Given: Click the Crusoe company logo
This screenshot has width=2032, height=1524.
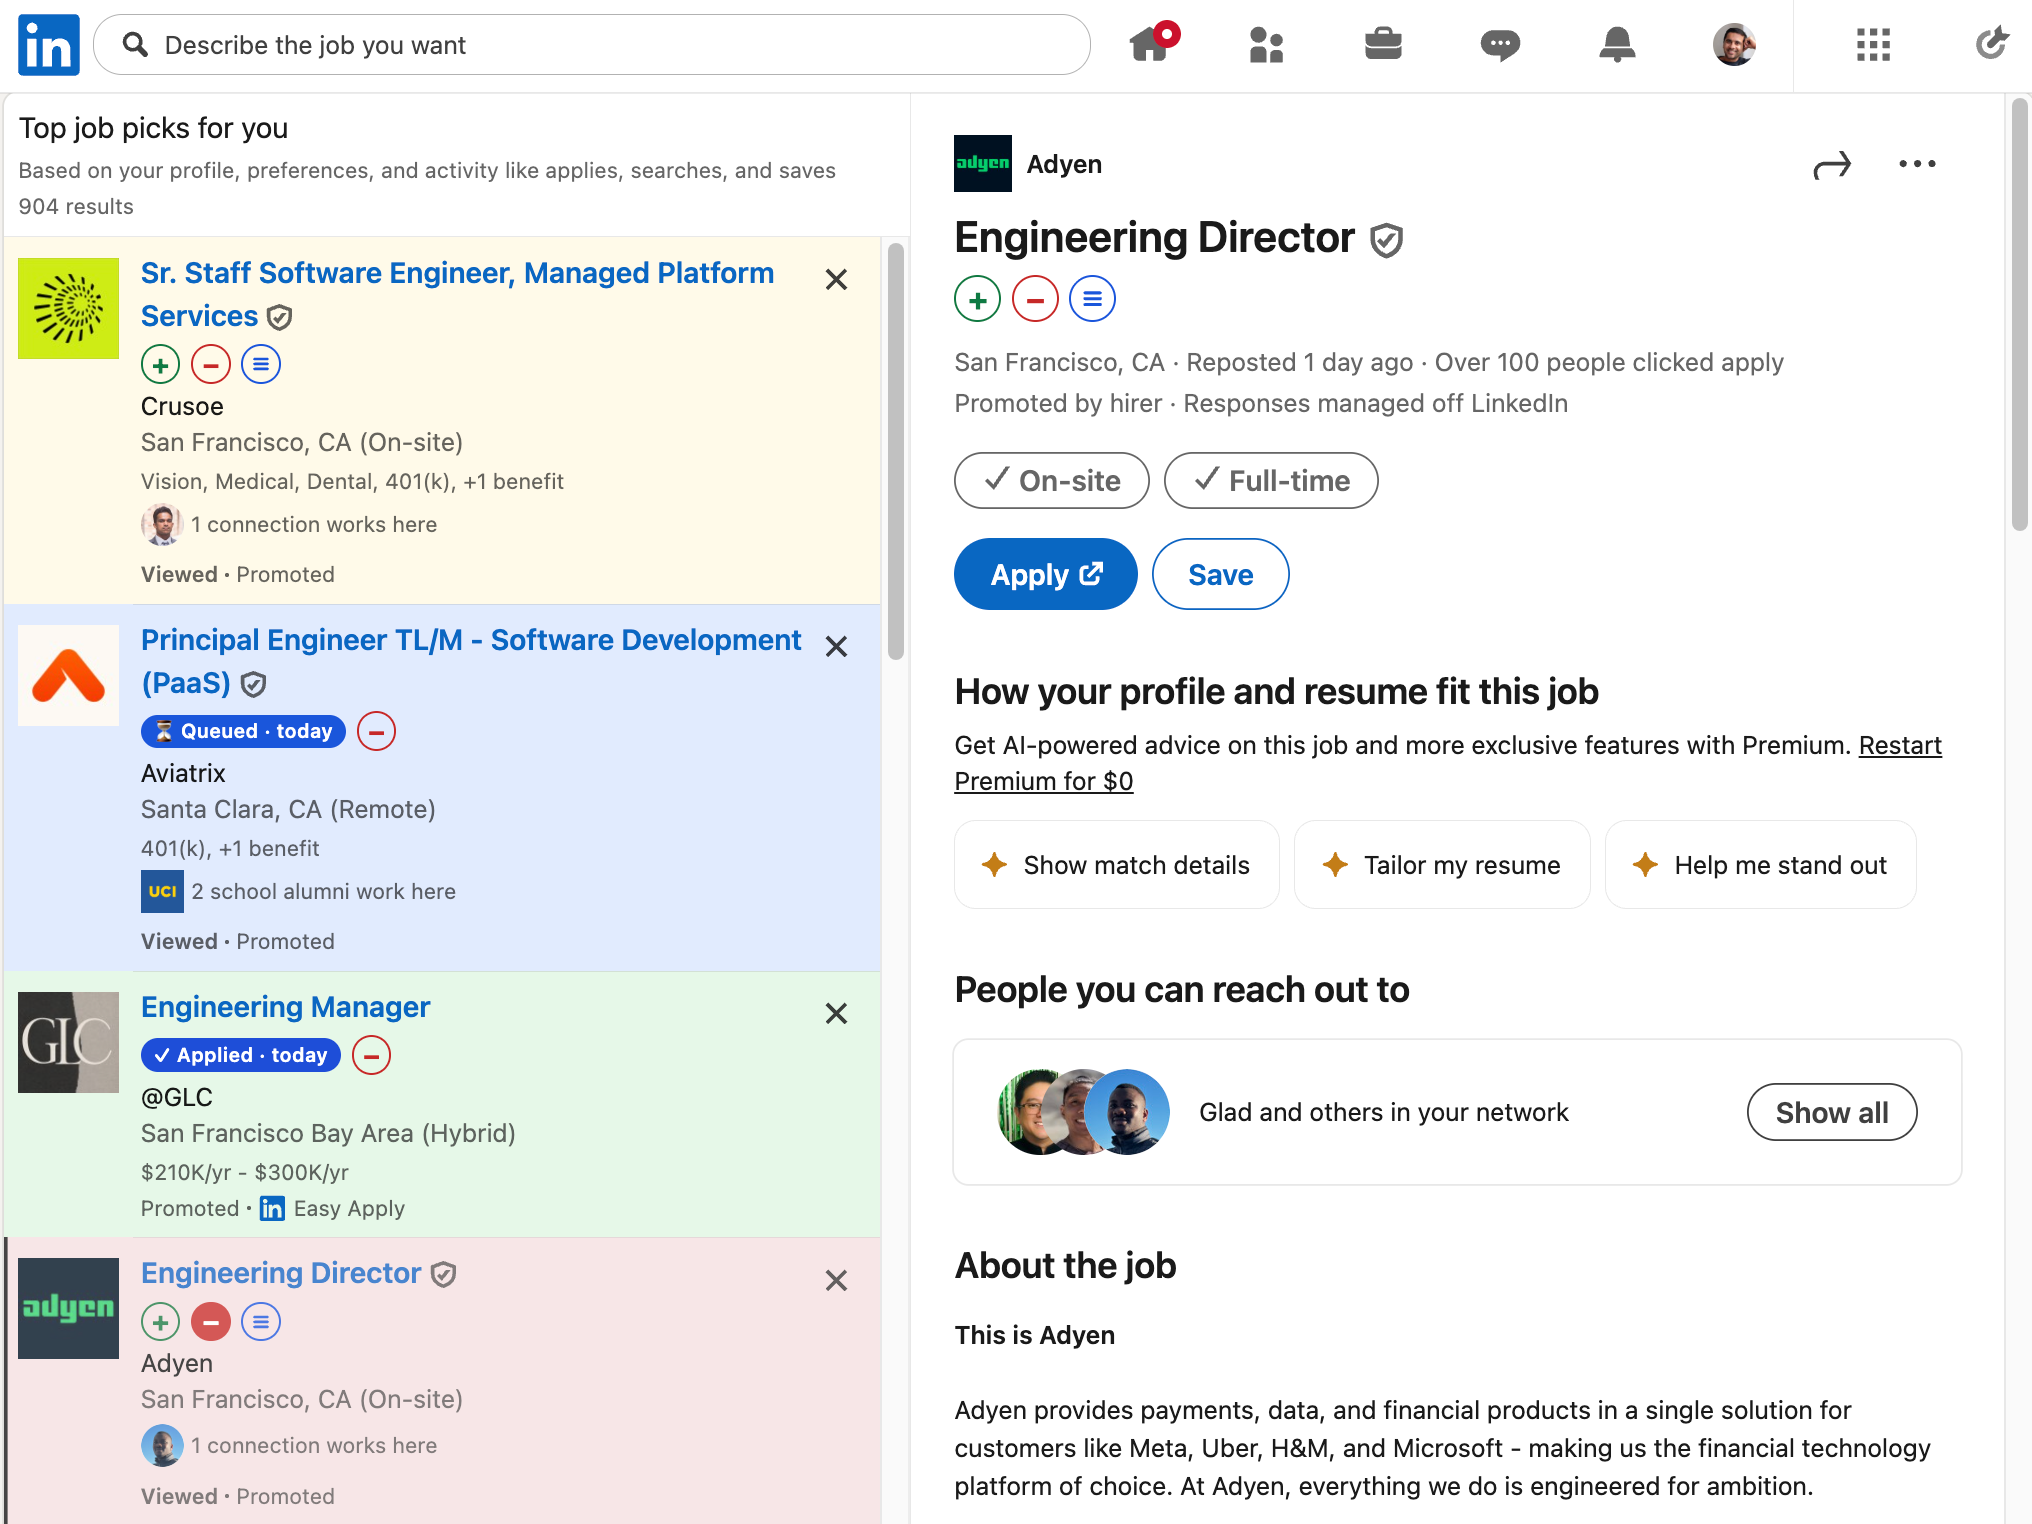Looking at the screenshot, I should (68, 309).
